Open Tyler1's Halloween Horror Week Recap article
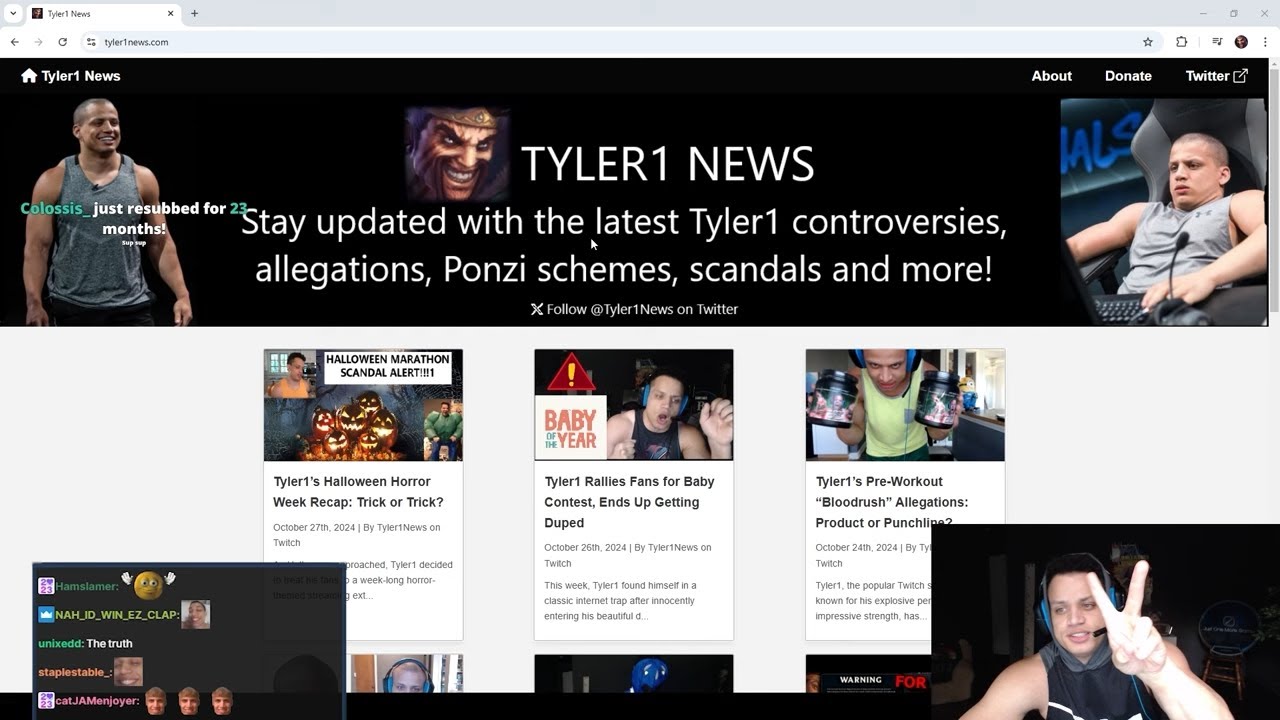 pyautogui.click(x=358, y=492)
